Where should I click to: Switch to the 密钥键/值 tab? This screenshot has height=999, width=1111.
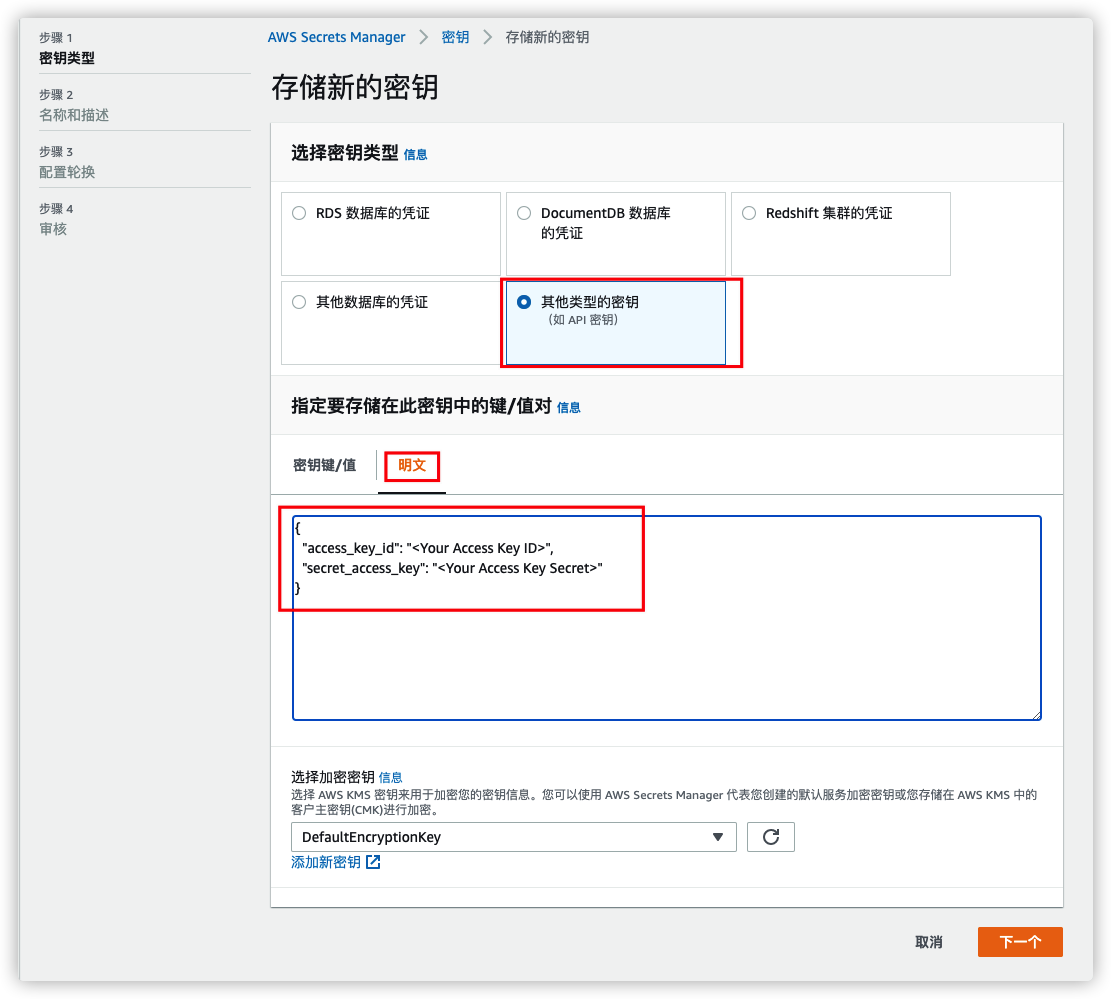tap(324, 465)
